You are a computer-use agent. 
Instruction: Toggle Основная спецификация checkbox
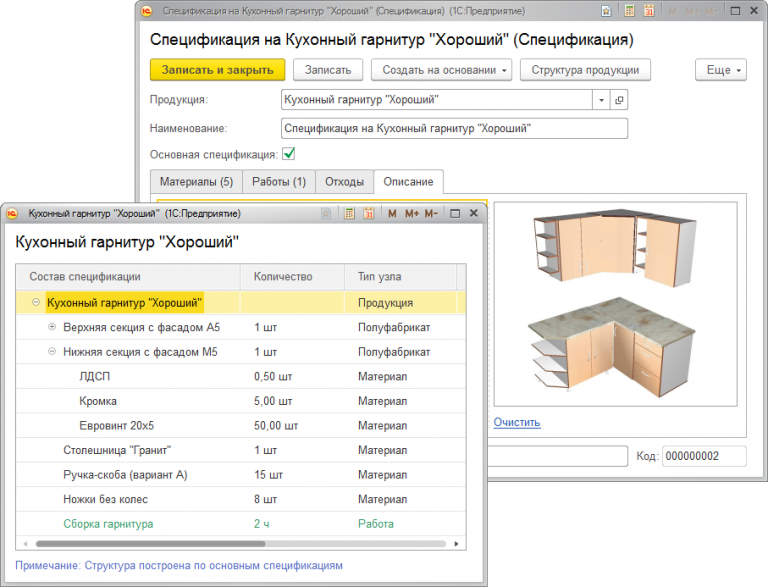point(289,154)
